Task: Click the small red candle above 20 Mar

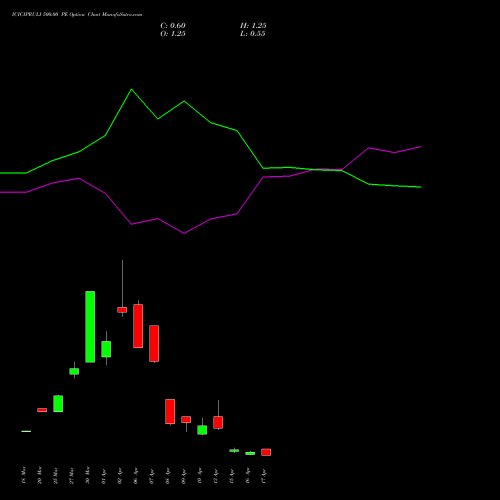Action: tap(42, 410)
